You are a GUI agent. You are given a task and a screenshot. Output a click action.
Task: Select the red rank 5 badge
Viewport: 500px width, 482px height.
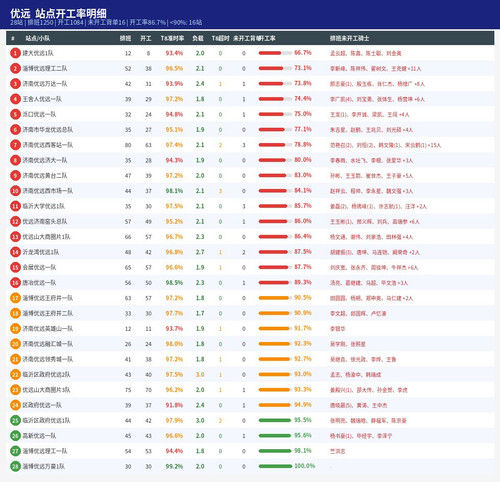15,114
